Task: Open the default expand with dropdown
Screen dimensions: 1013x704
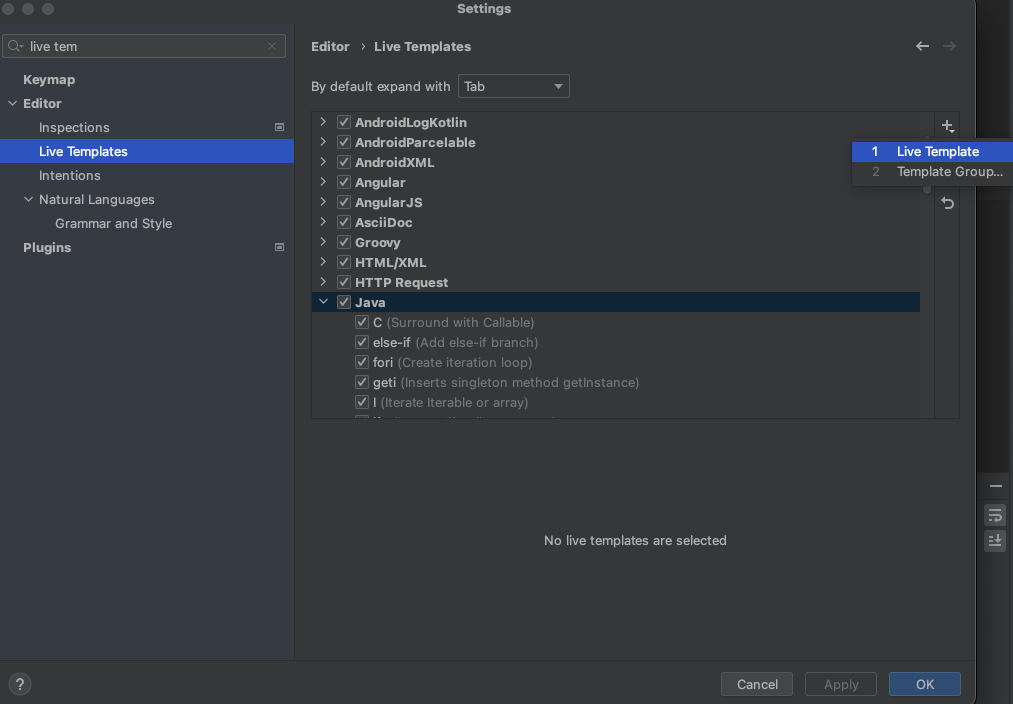Action: [513, 86]
